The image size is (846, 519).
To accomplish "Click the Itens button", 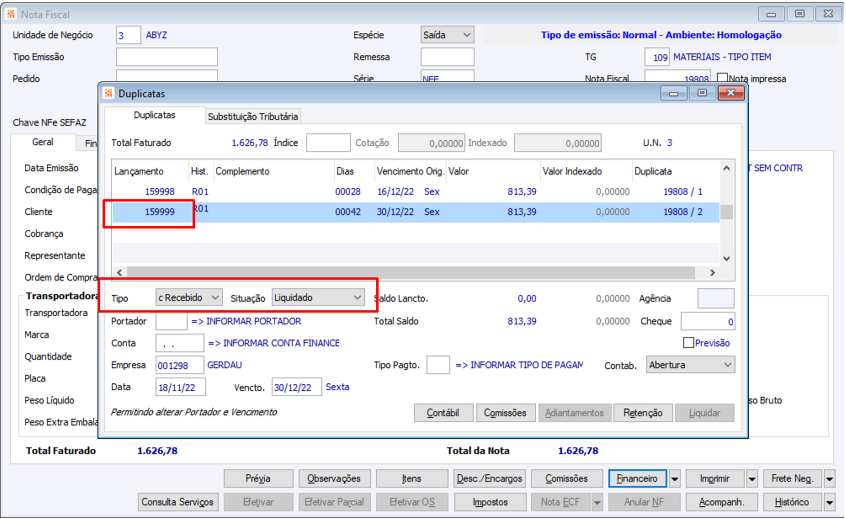I will point(412,479).
